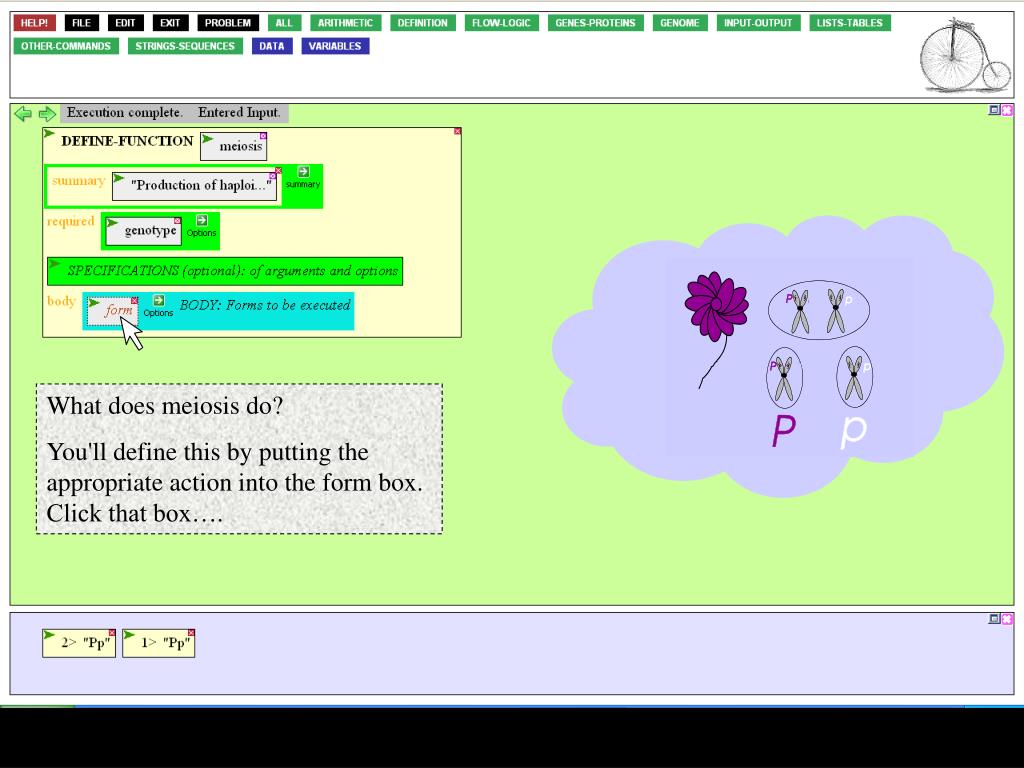Viewport: 1024px width, 768px height.
Task: Click the "Execution complete." status text
Action: point(124,113)
